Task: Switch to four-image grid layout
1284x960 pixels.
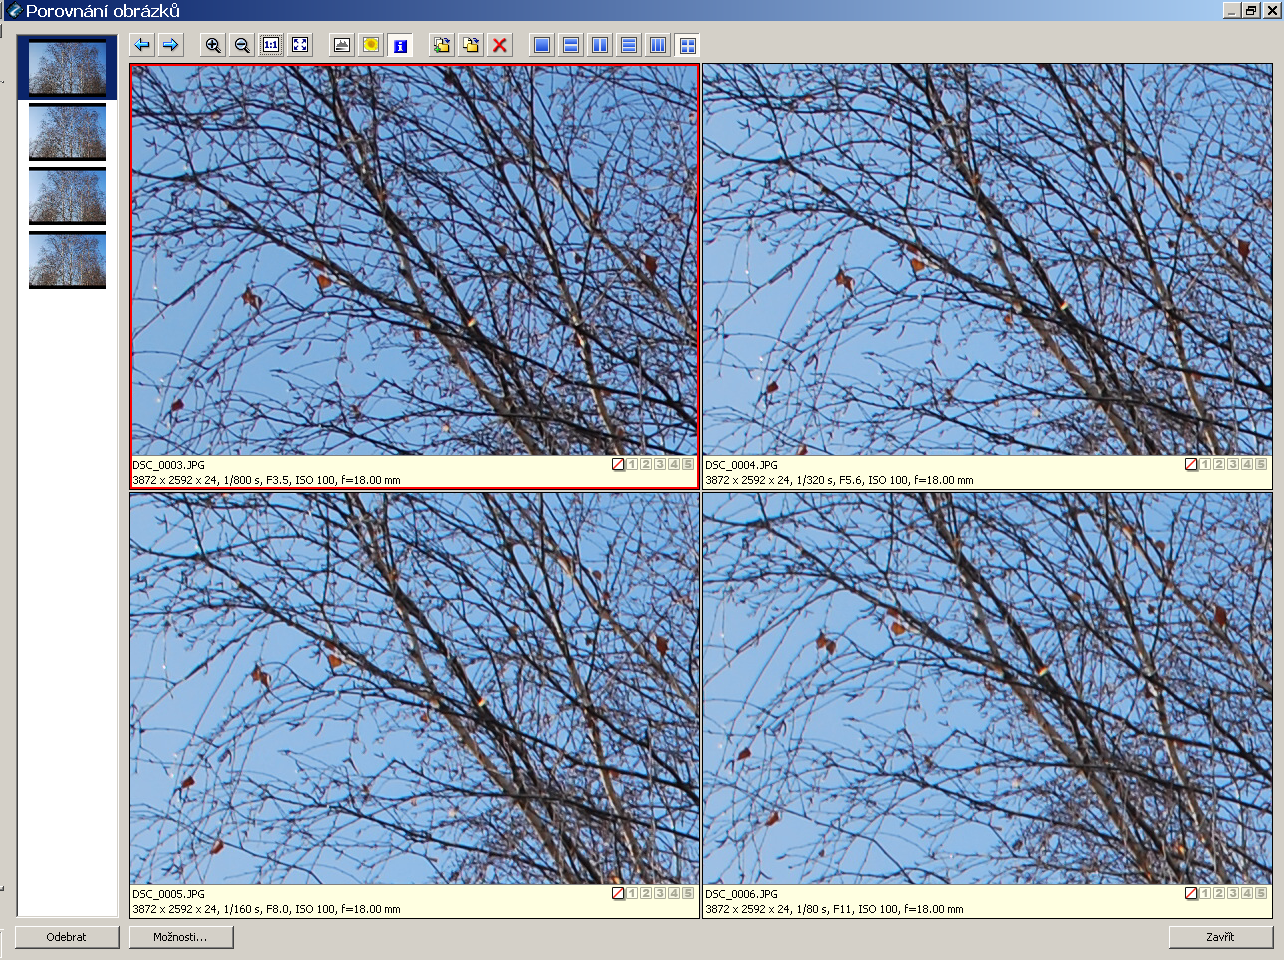Action: (687, 45)
